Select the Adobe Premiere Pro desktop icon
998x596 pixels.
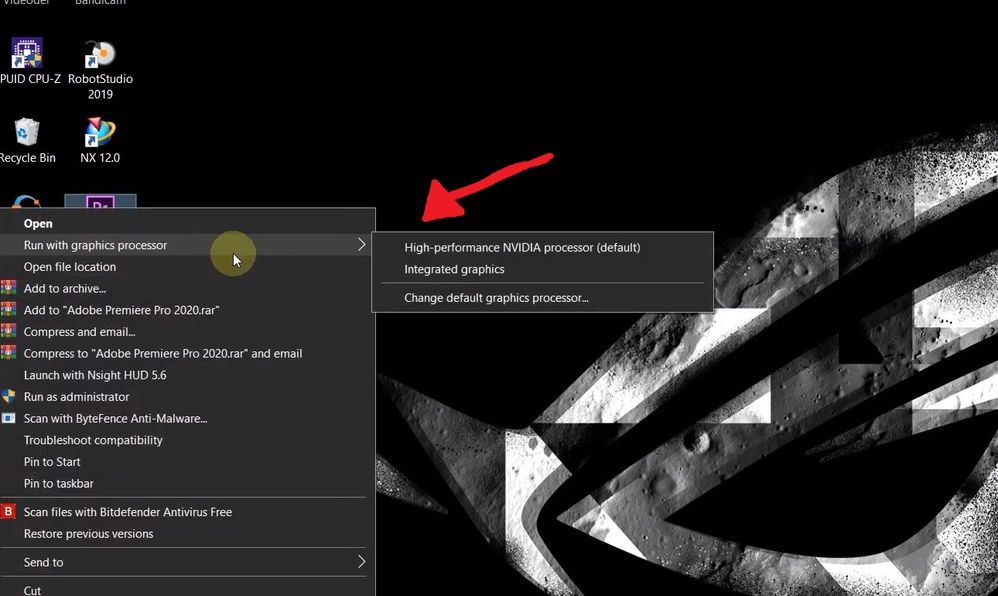pos(100,201)
